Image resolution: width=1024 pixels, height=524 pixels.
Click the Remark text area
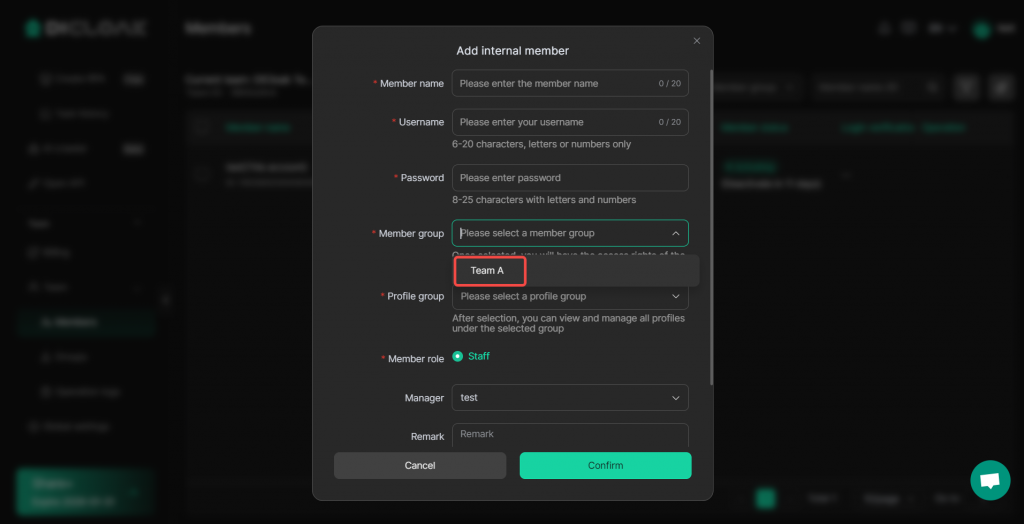coord(570,435)
